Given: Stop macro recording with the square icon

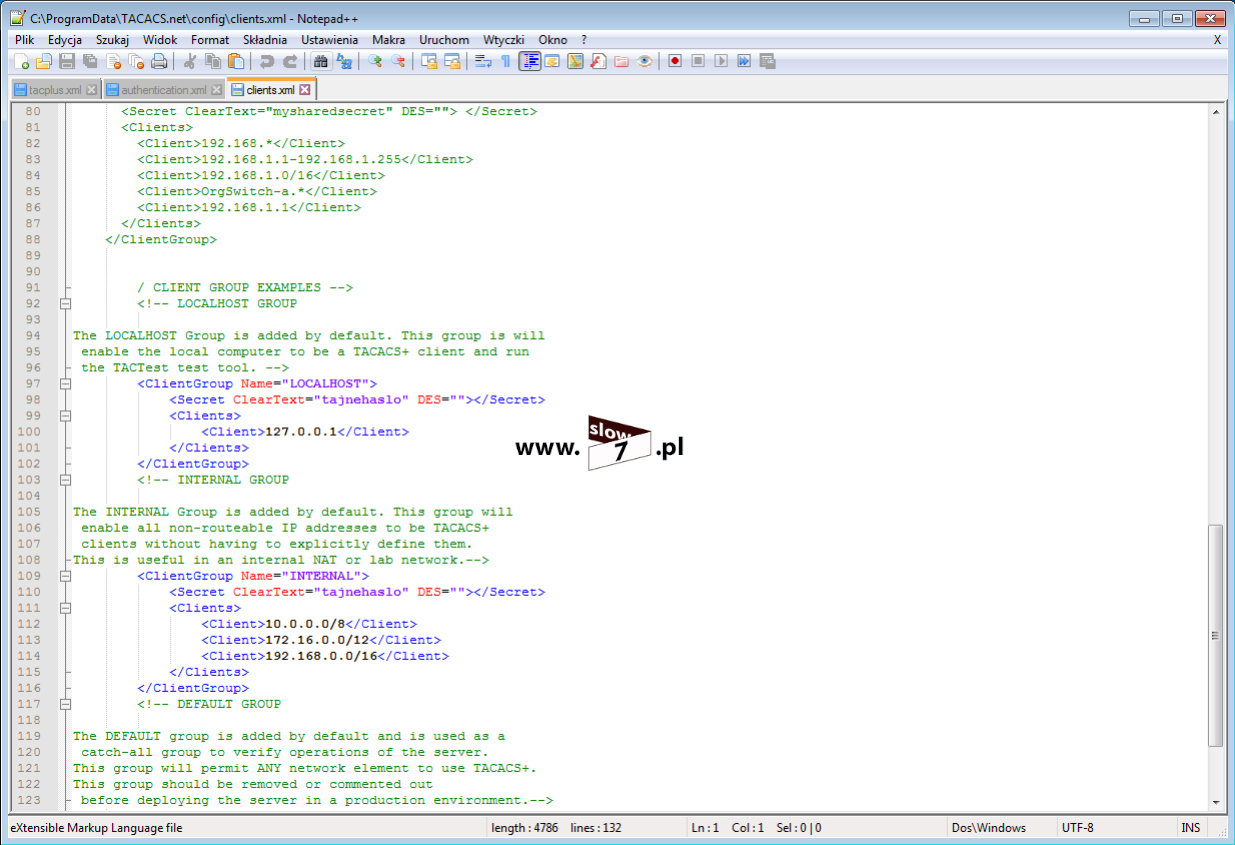Looking at the screenshot, I should (698, 61).
